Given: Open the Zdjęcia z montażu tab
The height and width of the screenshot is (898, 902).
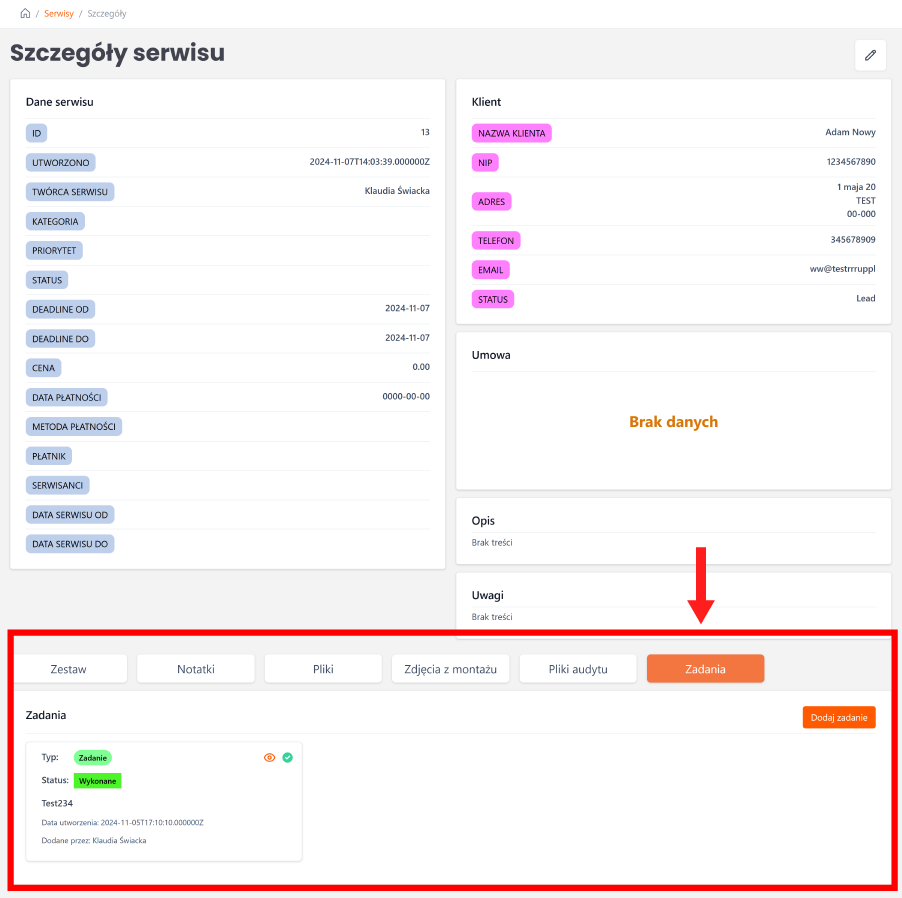Looking at the screenshot, I should click(x=451, y=669).
